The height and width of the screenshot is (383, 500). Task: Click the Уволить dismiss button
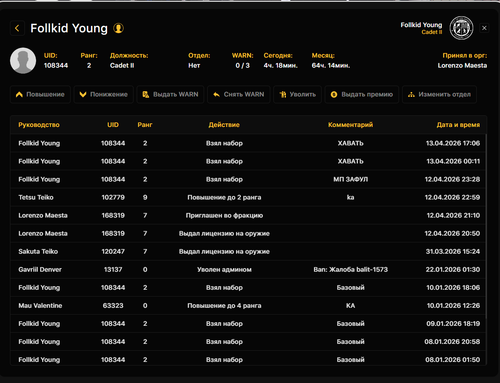(x=298, y=95)
